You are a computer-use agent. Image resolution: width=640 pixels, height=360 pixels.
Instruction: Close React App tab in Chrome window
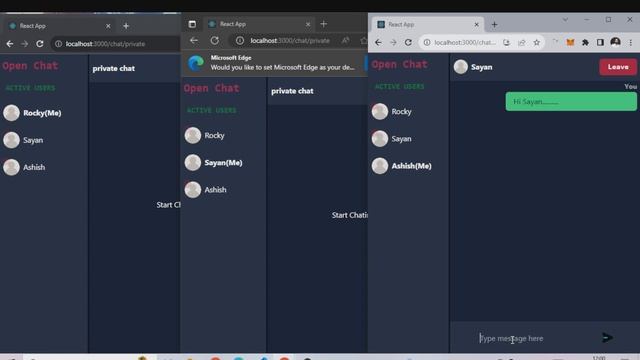tap(476, 24)
